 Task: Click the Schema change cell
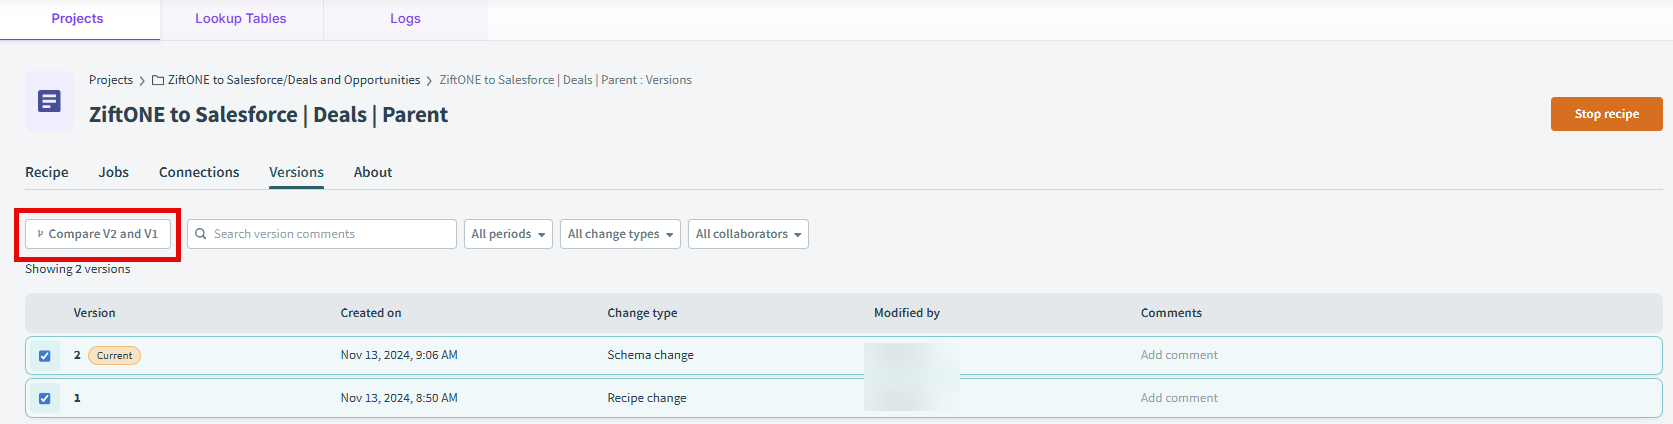pyautogui.click(x=650, y=355)
